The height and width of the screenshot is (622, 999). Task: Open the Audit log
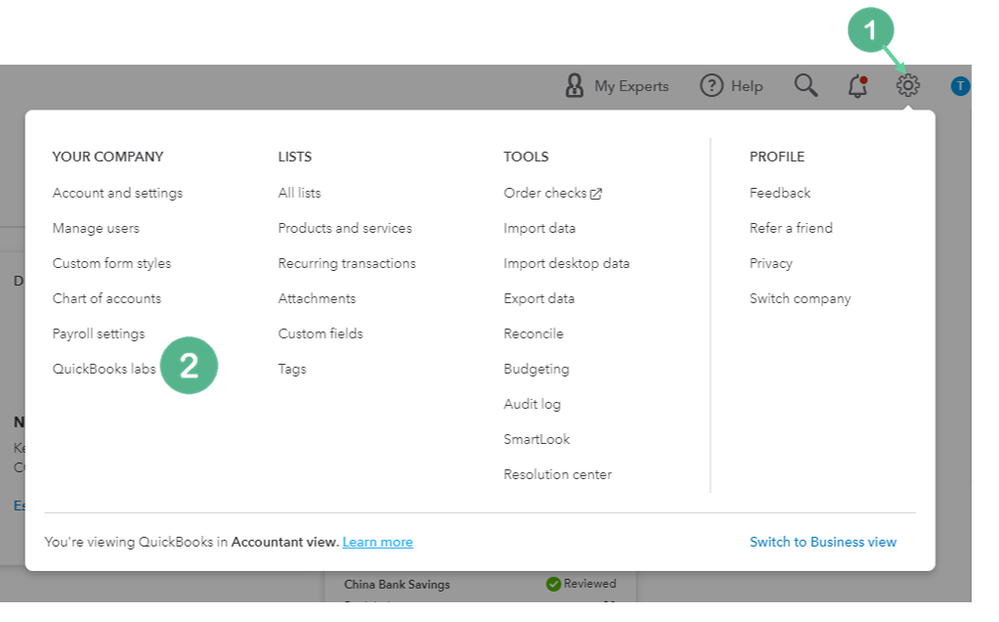click(x=532, y=404)
